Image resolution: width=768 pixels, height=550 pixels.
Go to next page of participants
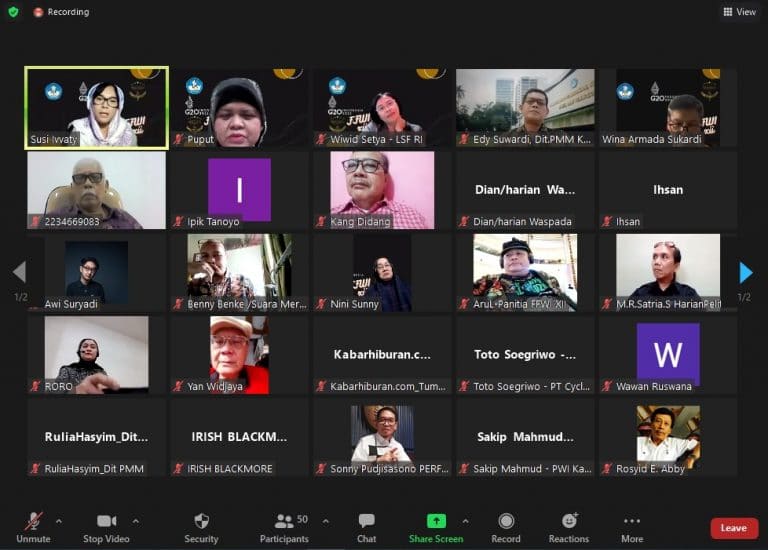click(745, 272)
